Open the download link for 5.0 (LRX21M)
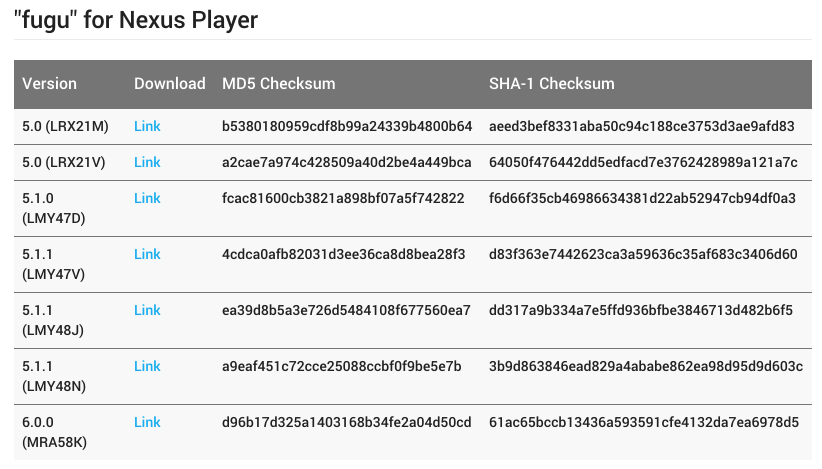This screenshot has width=822, height=469. point(147,126)
